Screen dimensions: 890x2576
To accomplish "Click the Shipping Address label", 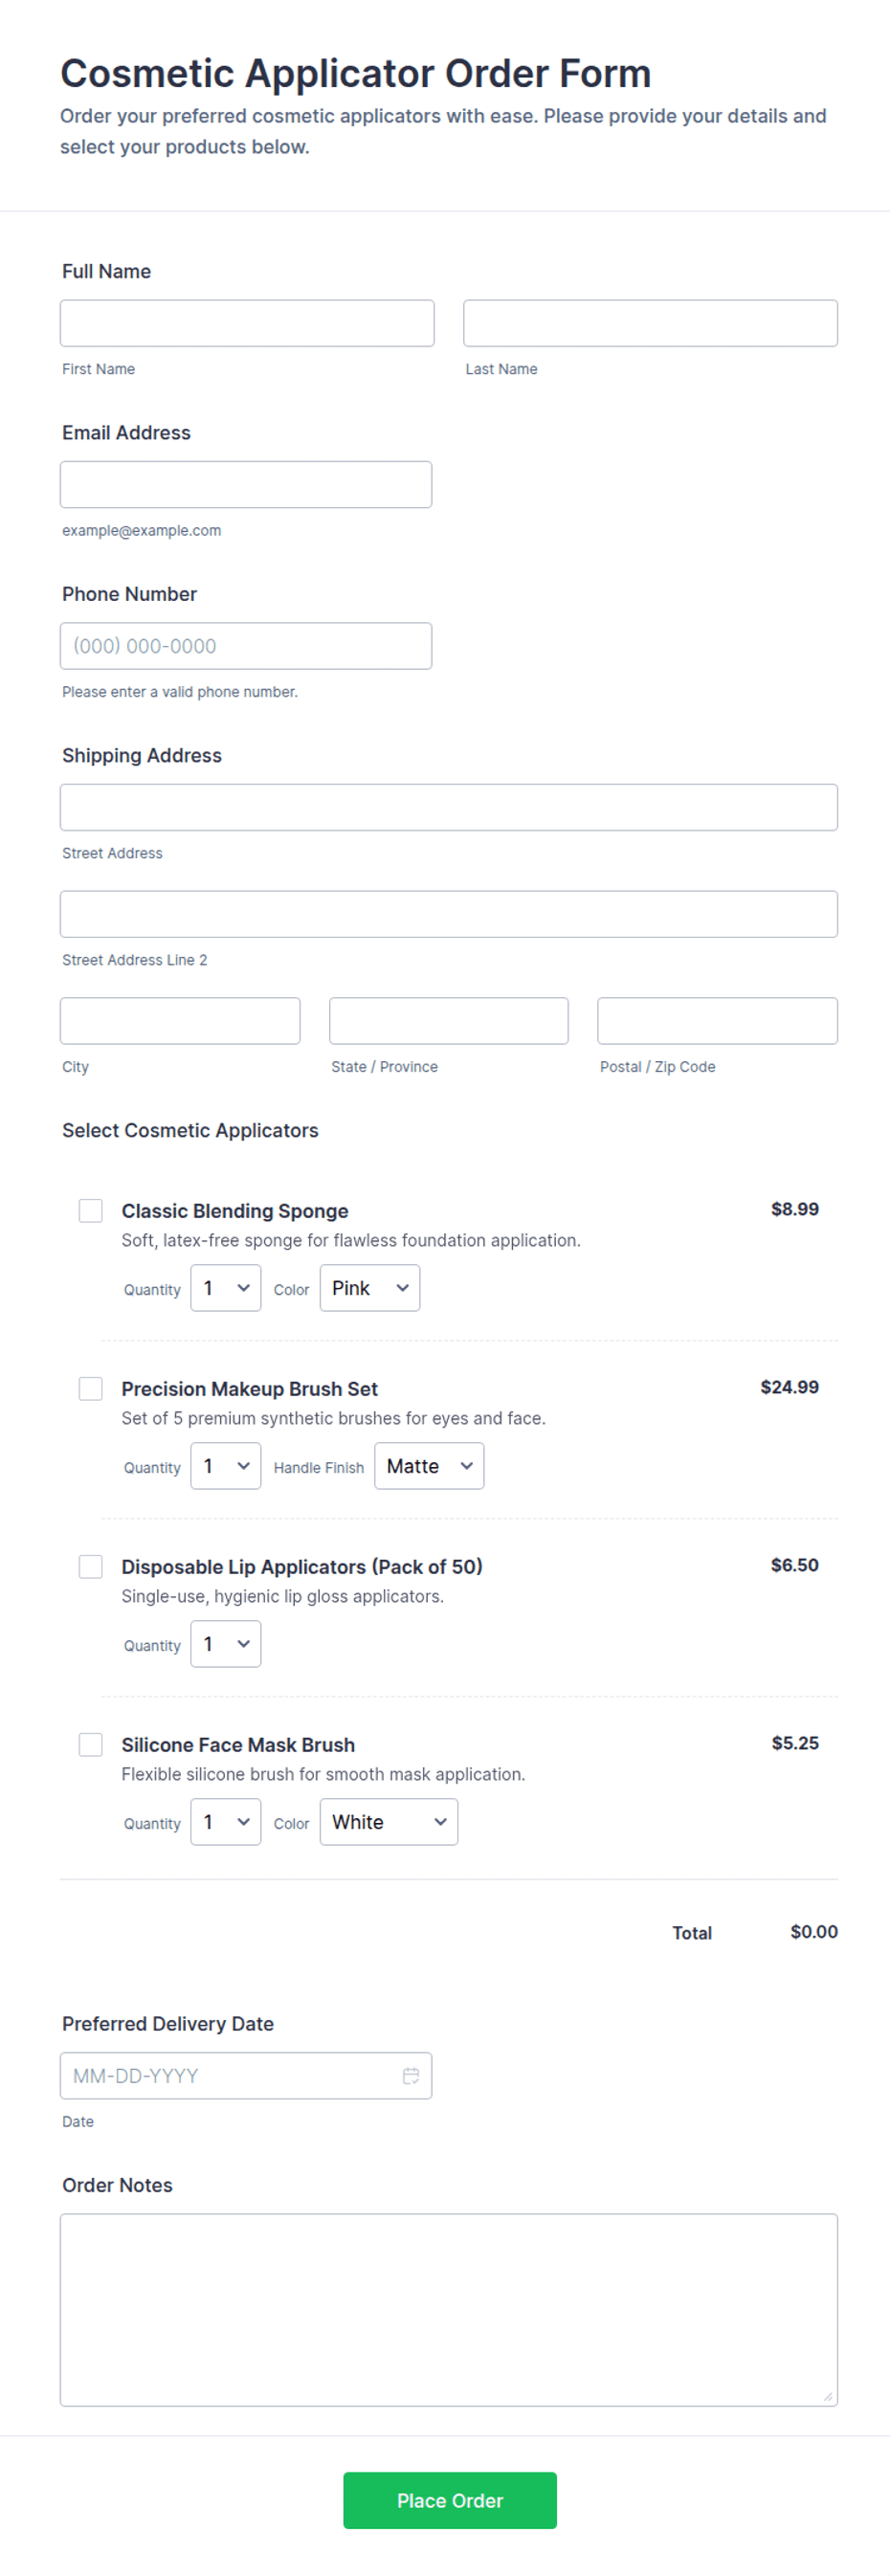I will (142, 755).
